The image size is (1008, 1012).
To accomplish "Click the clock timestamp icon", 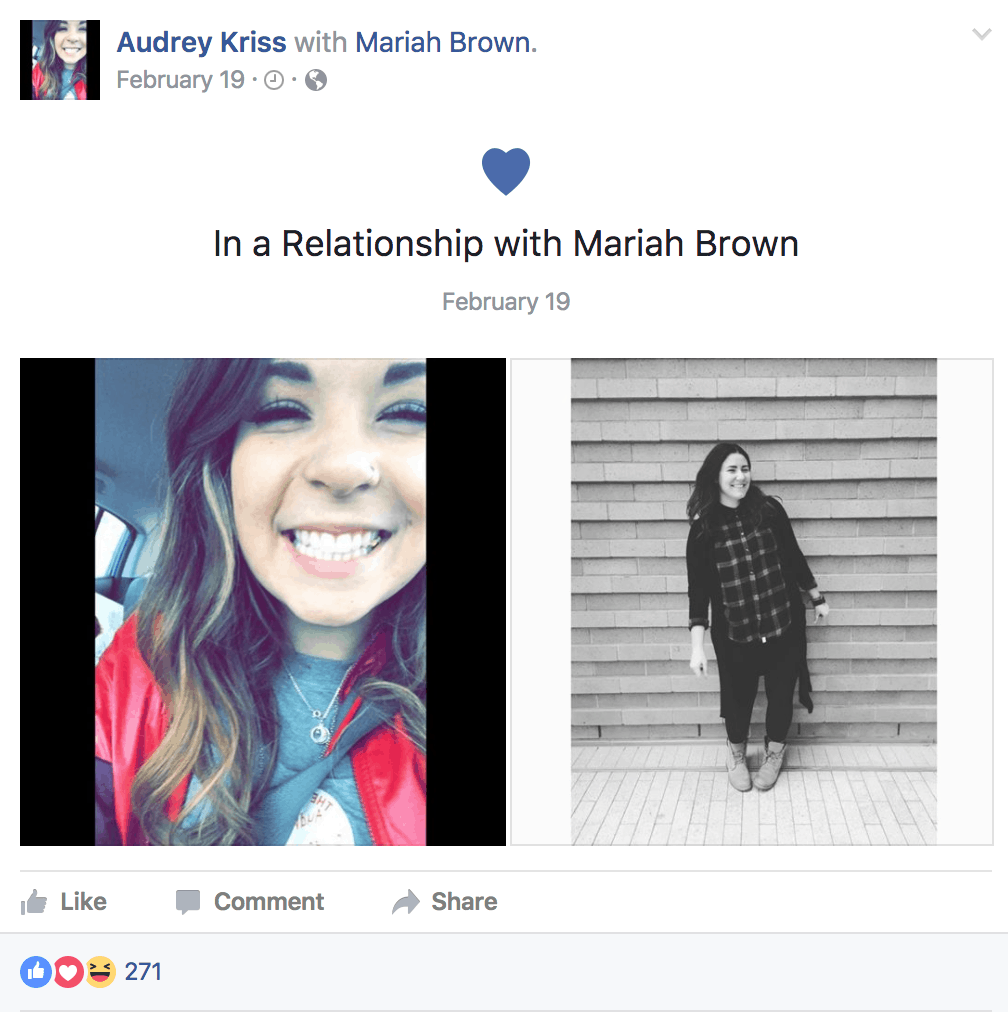I will [274, 80].
